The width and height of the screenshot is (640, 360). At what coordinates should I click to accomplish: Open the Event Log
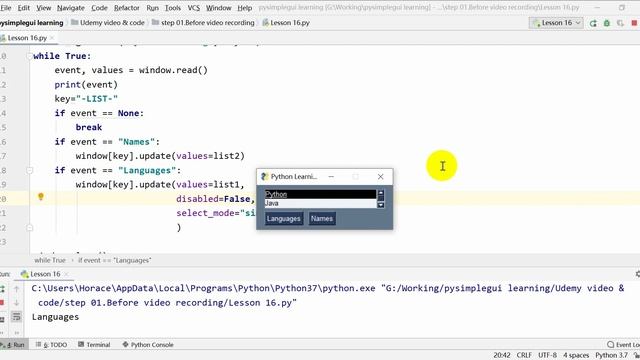coord(623,345)
